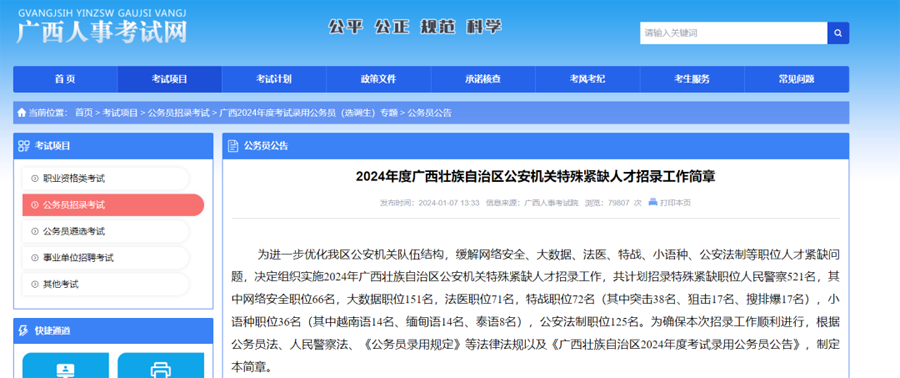Click the circle icon before 其他考试

coord(34,285)
